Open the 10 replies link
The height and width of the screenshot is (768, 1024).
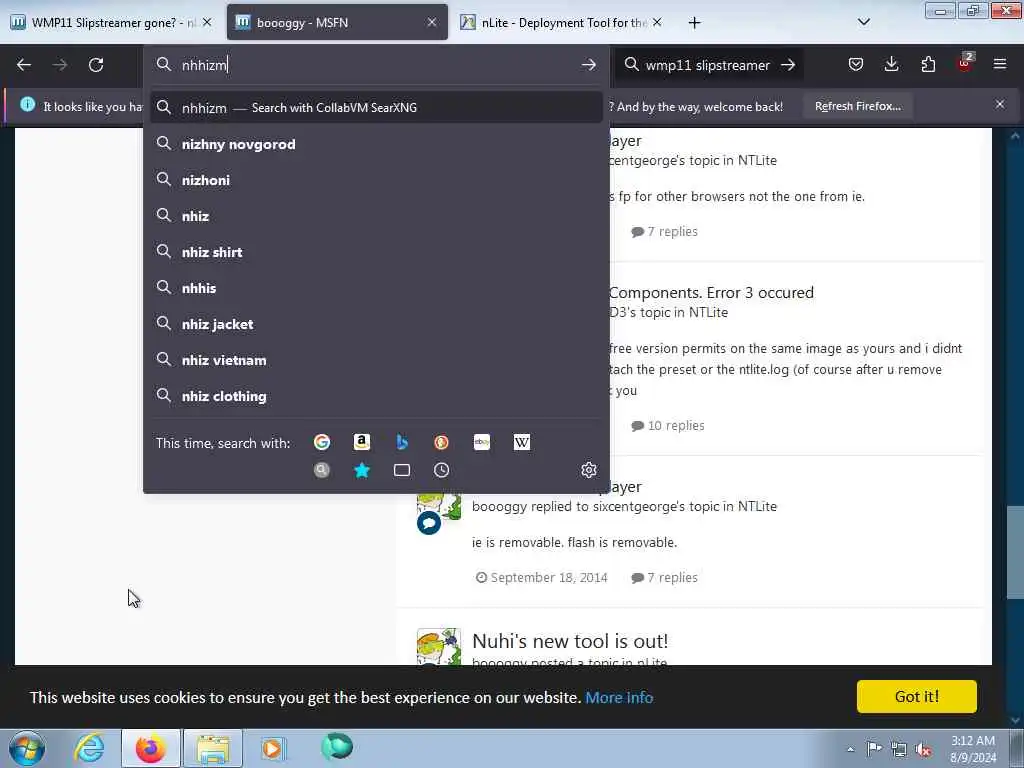tap(668, 425)
